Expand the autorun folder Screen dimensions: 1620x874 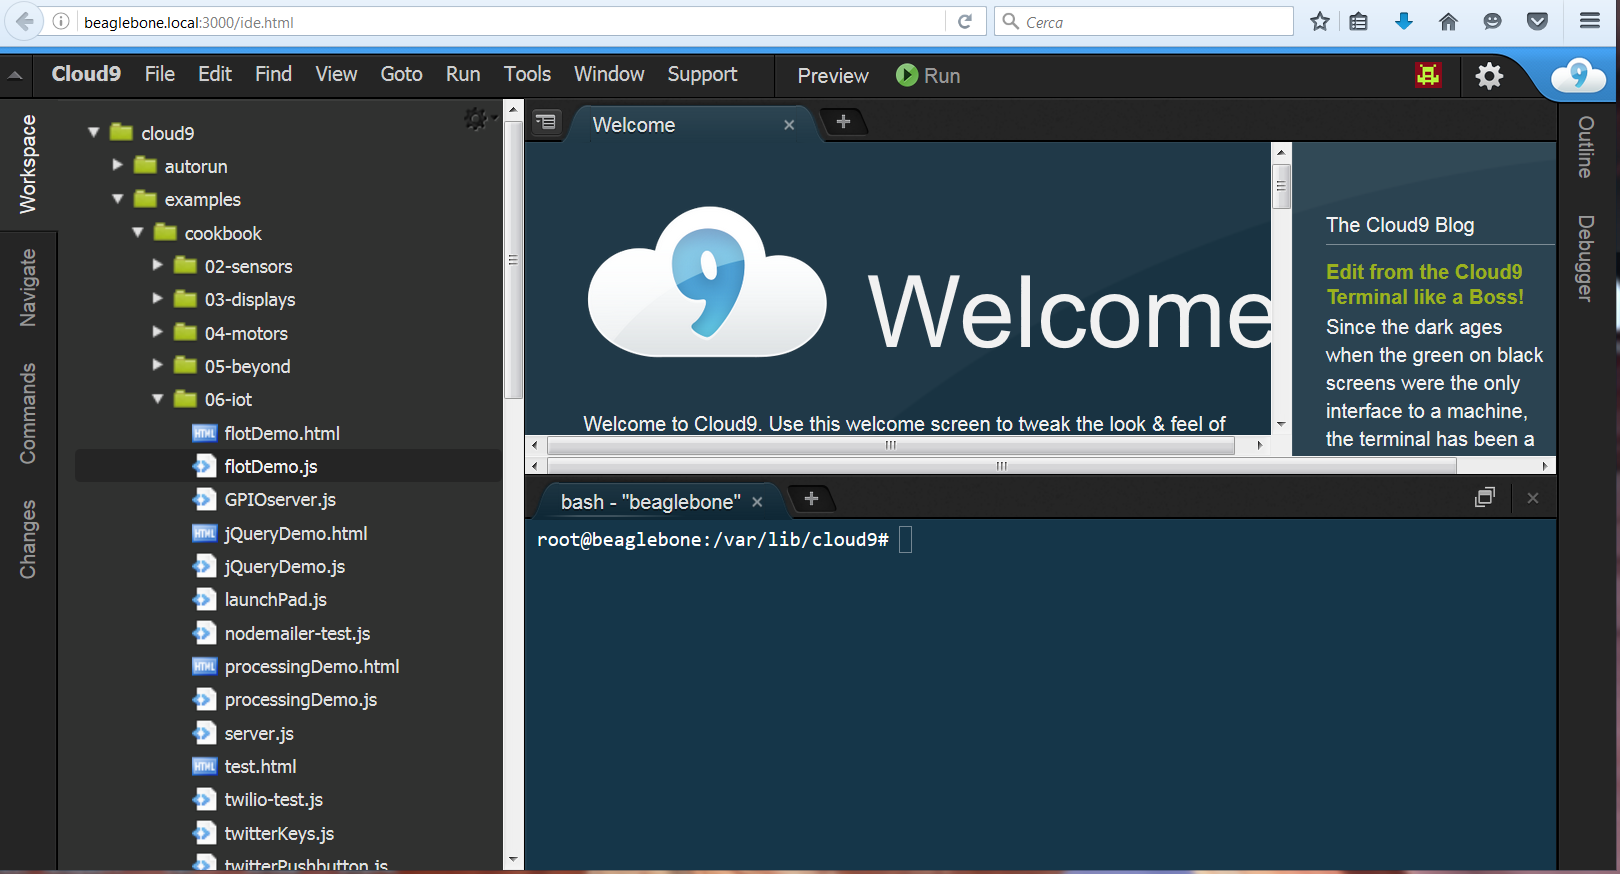pyautogui.click(x=118, y=165)
